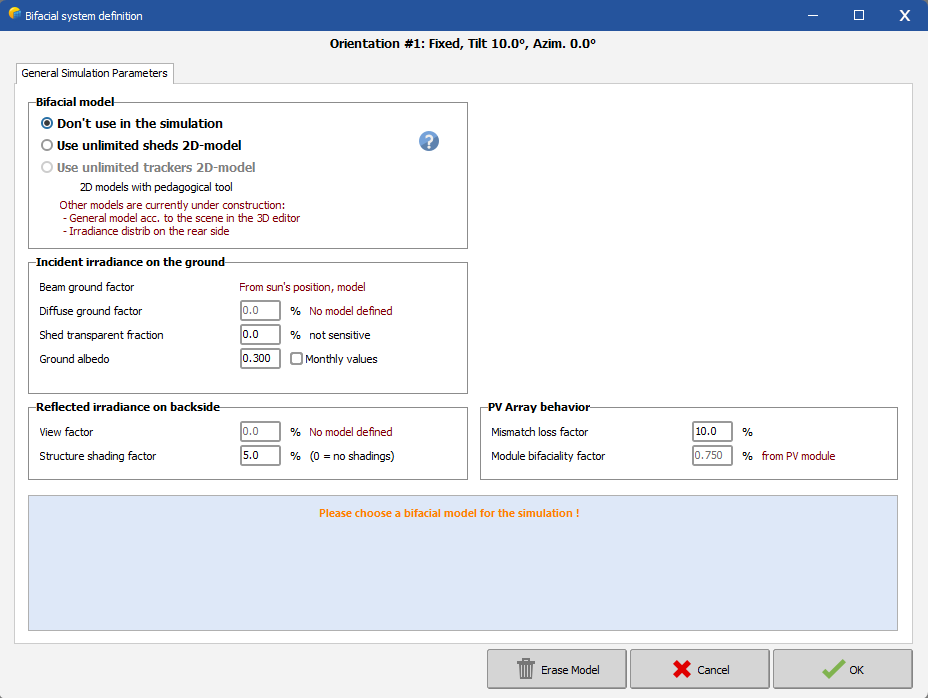Click the red X icon on Cancel
Screen dimensions: 928x698
click(x=682, y=669)
